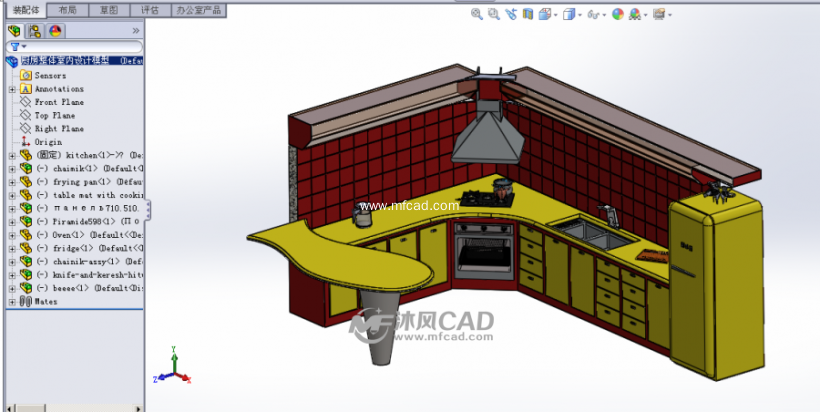The width and height of the screenshot is (820, 412).
Task: Click the tree horizontal scrollbar right arrow
Action: point(138,408)
